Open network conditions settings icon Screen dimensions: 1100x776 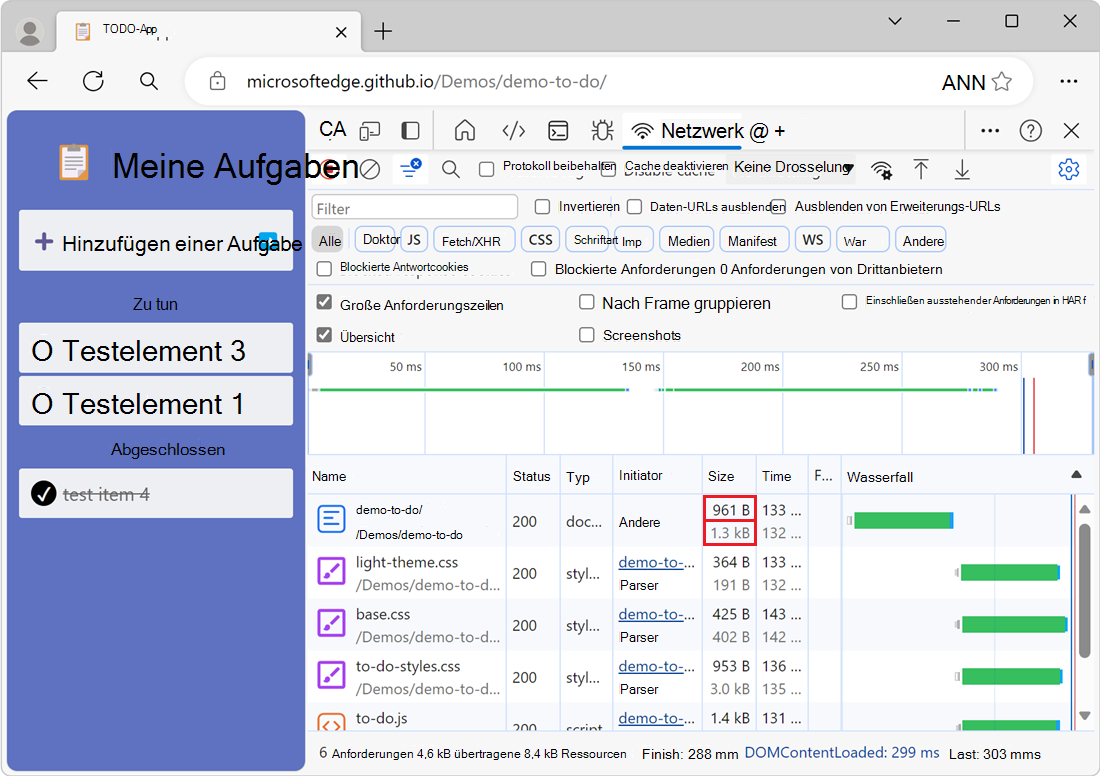pyautogui.click(x=882, y=170)
